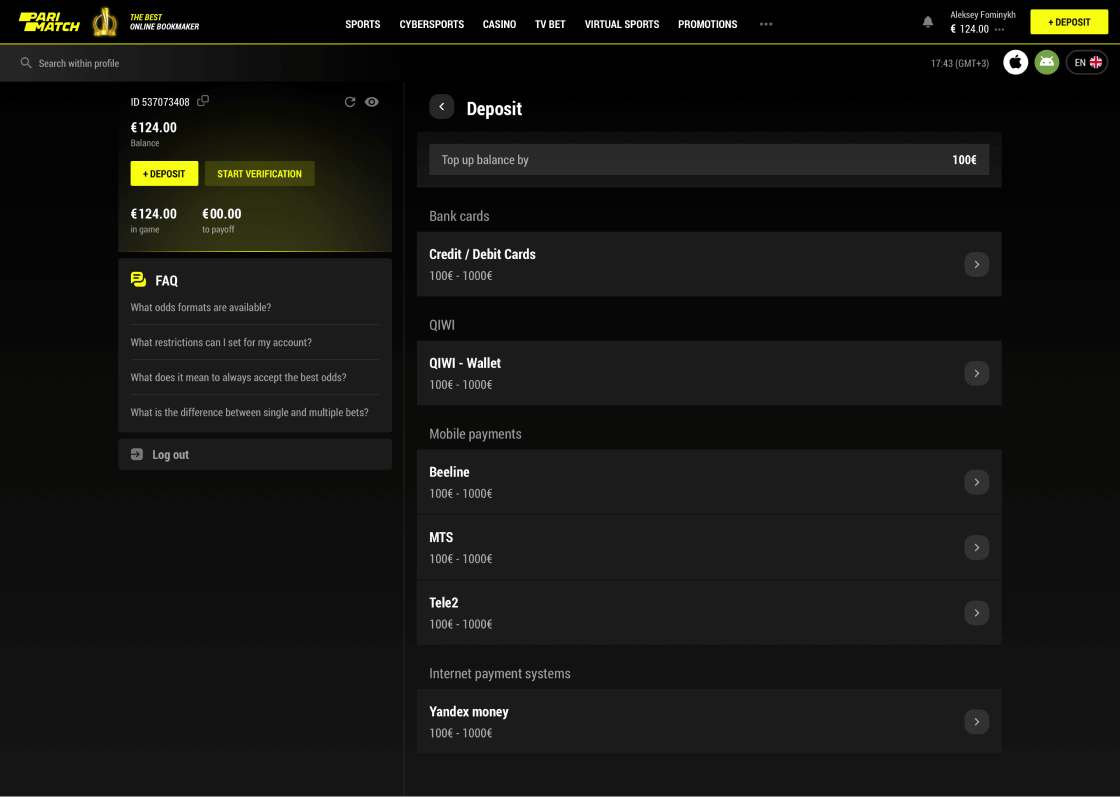Start account verification
This screenshot has width=1120, height=797.
click(x=259, y=174)
